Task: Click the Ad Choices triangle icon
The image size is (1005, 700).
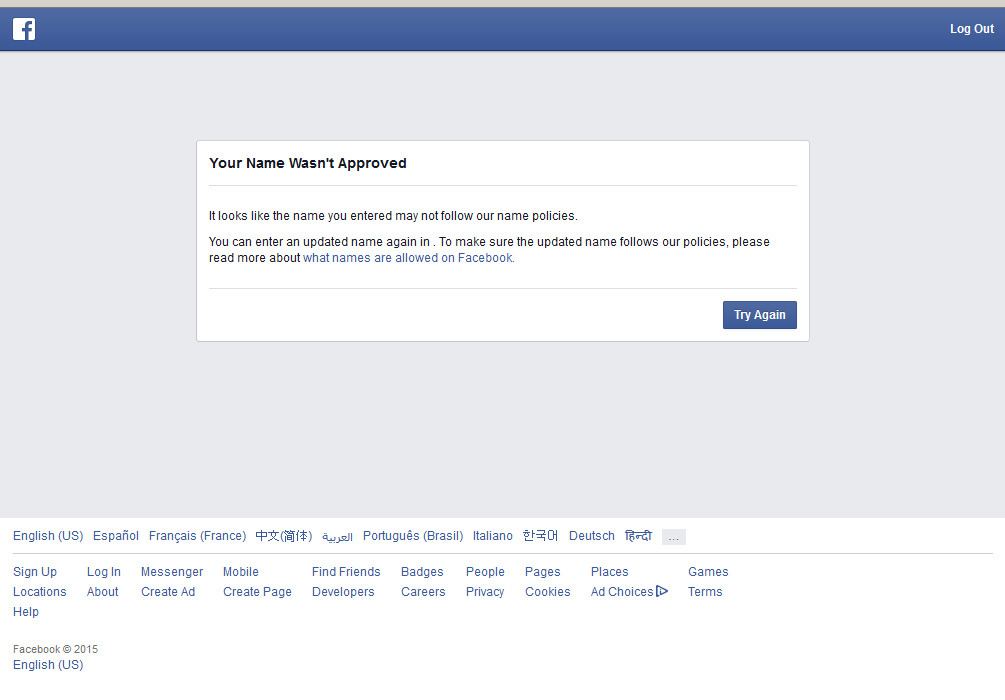Action: coord(662,591)
